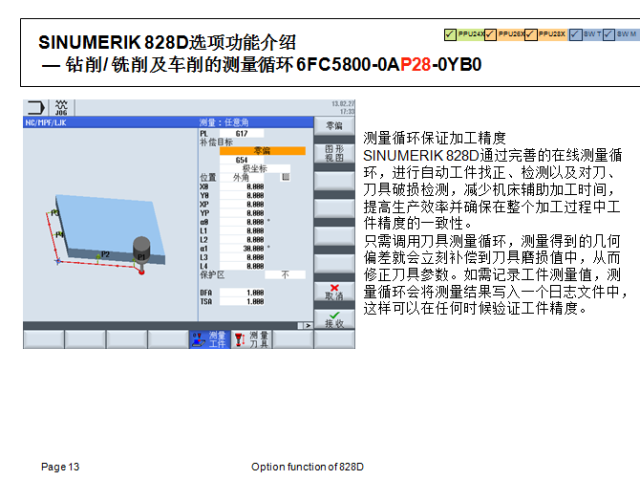This screenshot has width=640, height=480.
Task: Click the DFA value field
Action: point(242,293)
